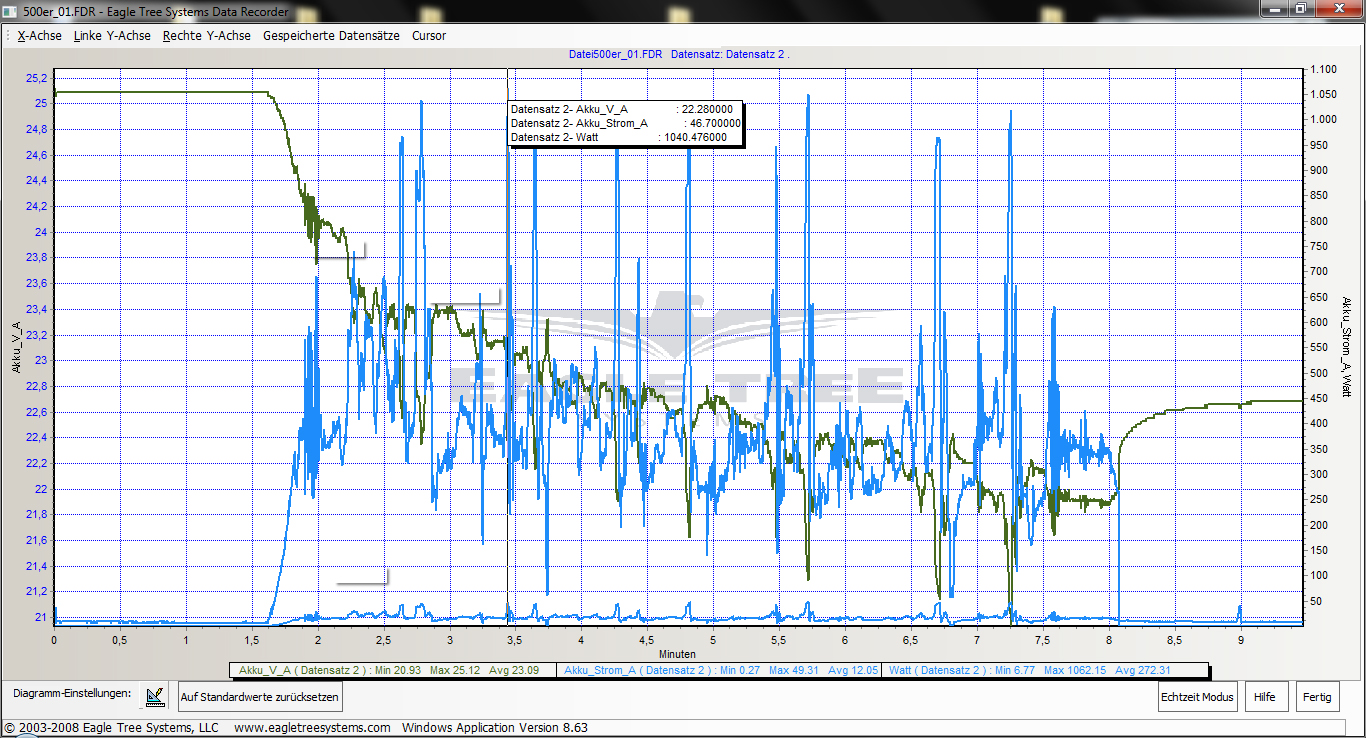
Task: Click the Minuten x-axis label
Action: [678, 653]
